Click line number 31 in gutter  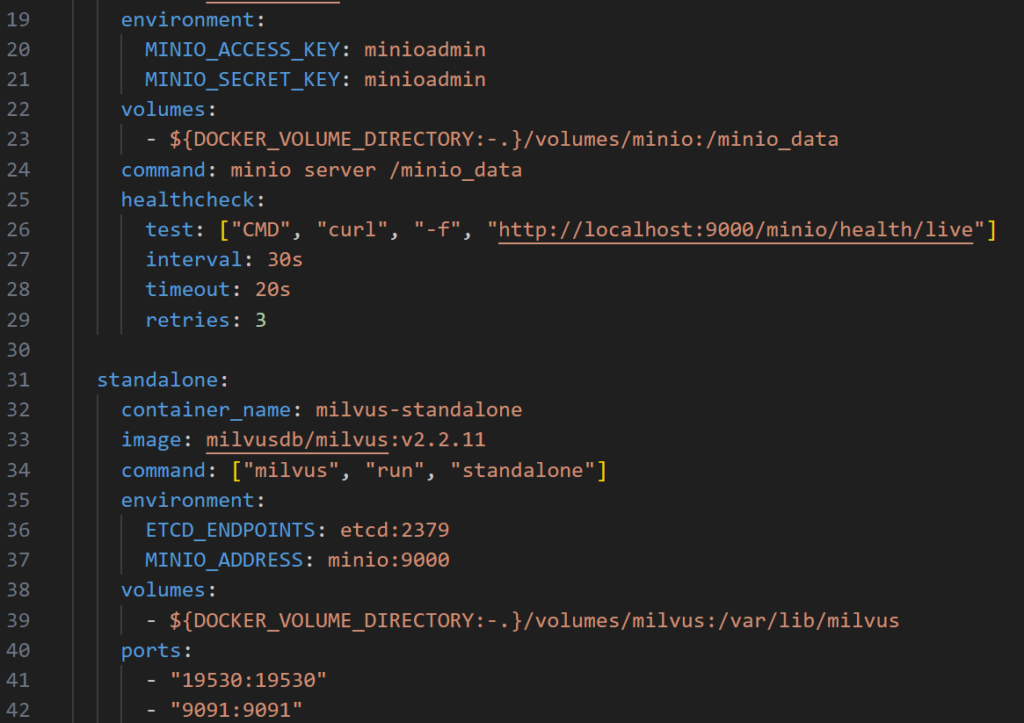click(18, 380)
